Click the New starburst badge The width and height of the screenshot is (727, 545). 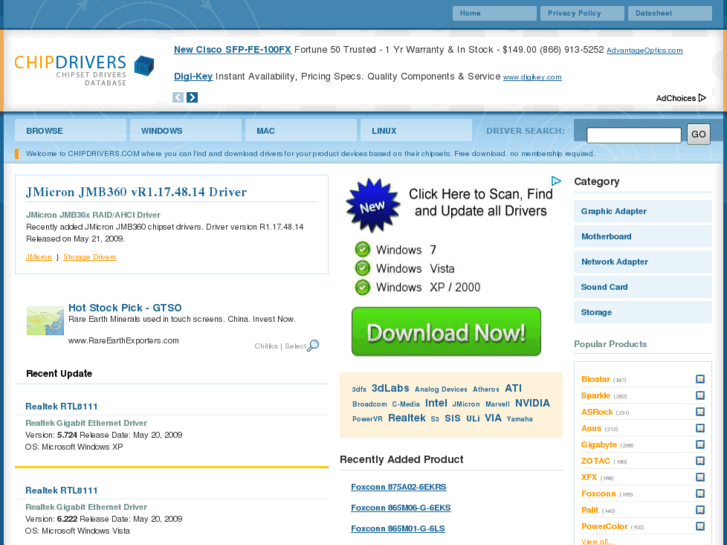(373, 205)
